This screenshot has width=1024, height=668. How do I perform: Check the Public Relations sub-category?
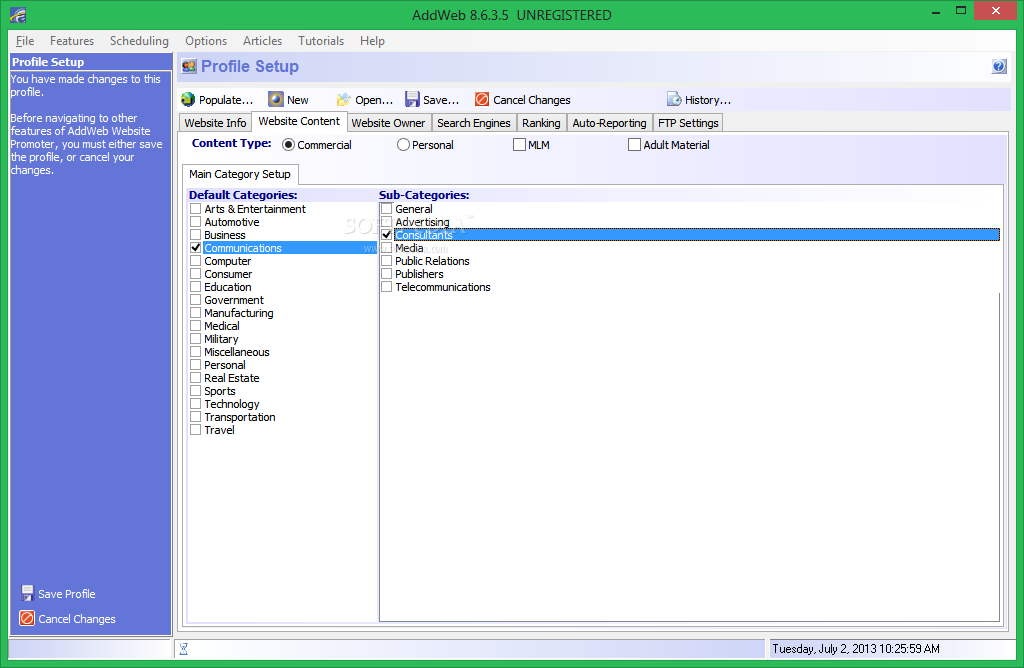[387, 261]
